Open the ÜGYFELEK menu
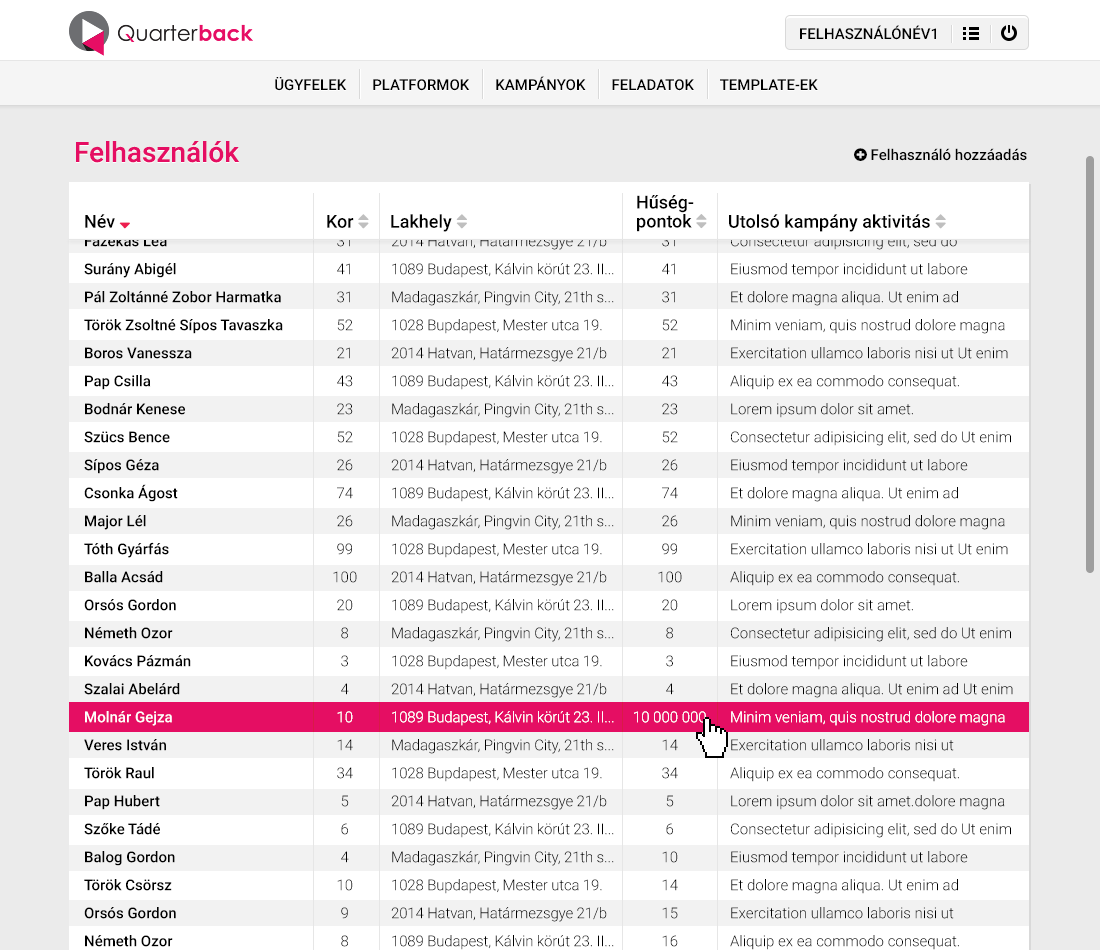The width and height of the screenshot is (1100, 950). 310,85
